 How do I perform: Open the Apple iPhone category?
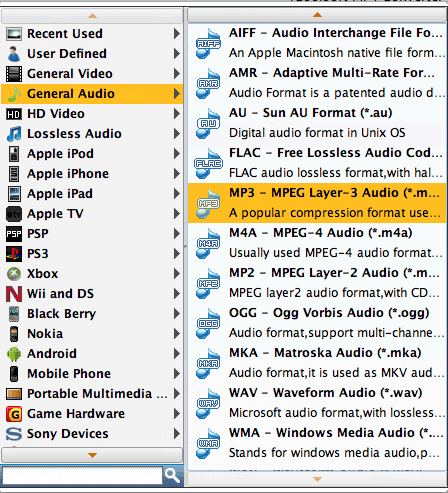point(92,174)
